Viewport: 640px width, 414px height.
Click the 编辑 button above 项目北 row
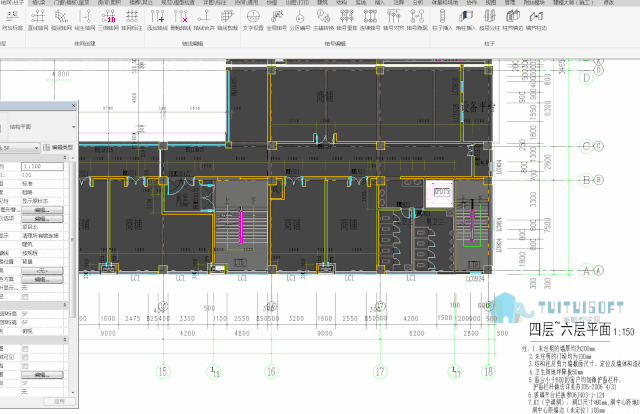[x=42, y=218]
